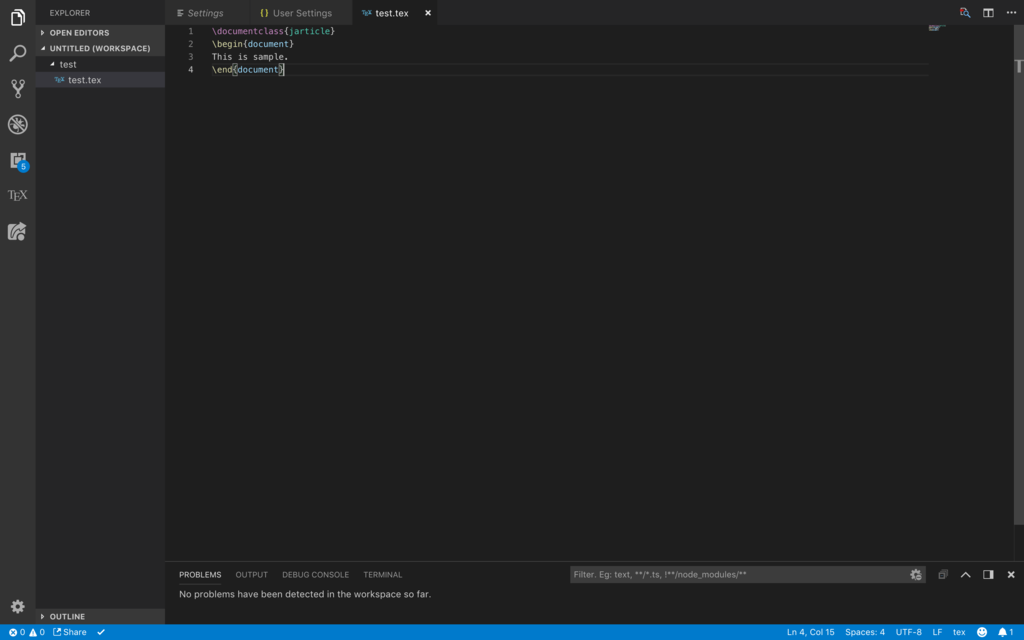Toggle the filter excluded files gear icon
This screenshot has height=640, width=1024.
[x=916, y=575]
